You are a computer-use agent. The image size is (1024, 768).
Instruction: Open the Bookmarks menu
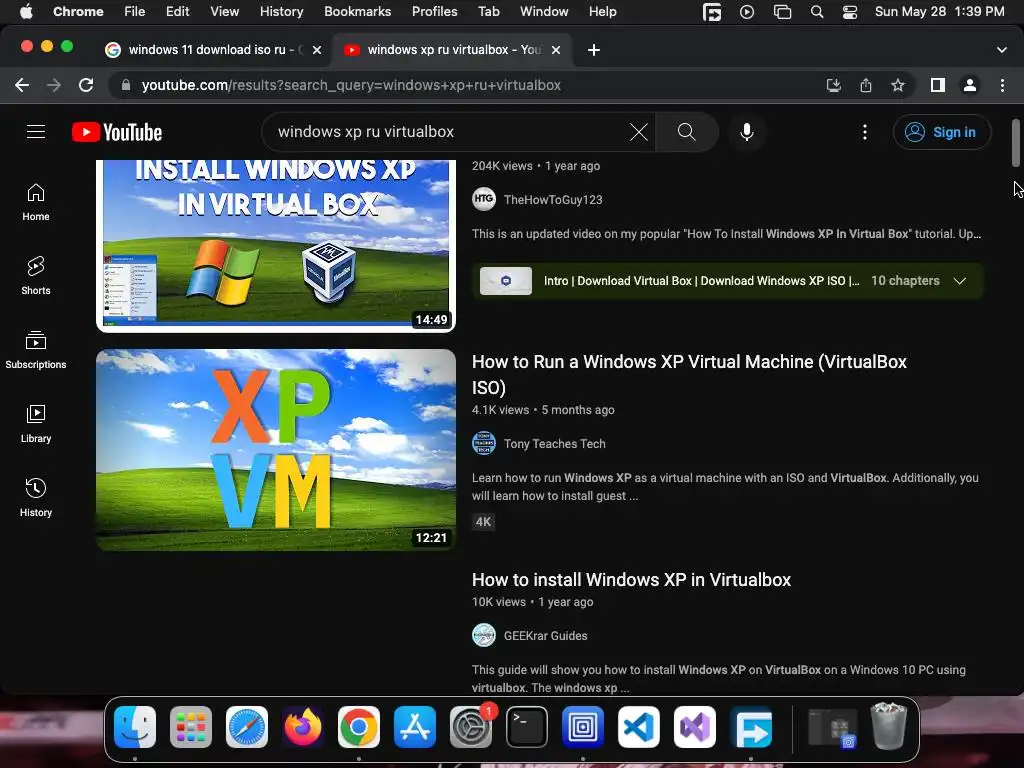click(x=357, y=12)
